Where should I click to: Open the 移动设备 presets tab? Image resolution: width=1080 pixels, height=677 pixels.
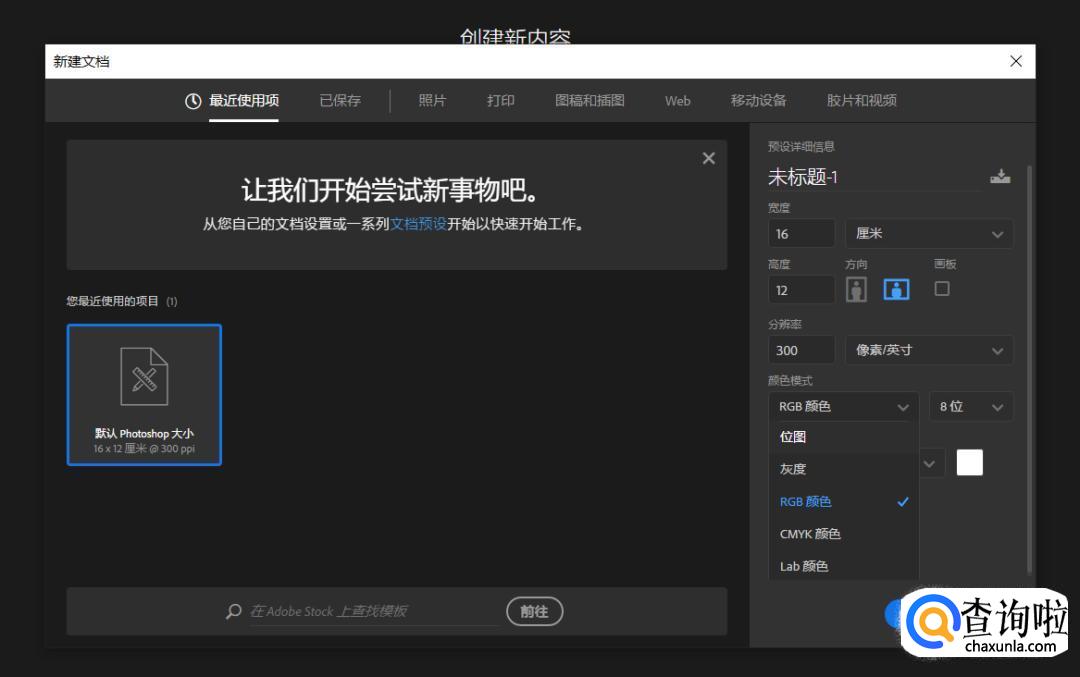click(x=758, y=101)
